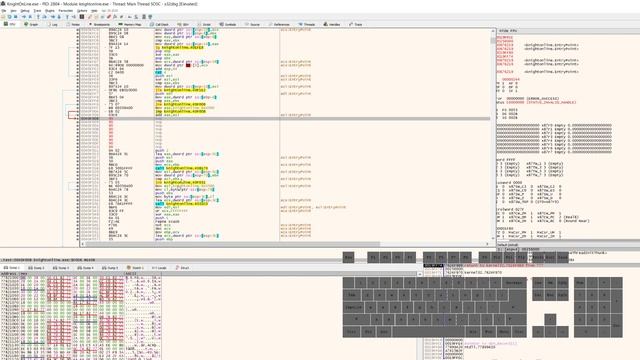
Task: Click the Trace Into toolbar icon
Action: point(53,17)
